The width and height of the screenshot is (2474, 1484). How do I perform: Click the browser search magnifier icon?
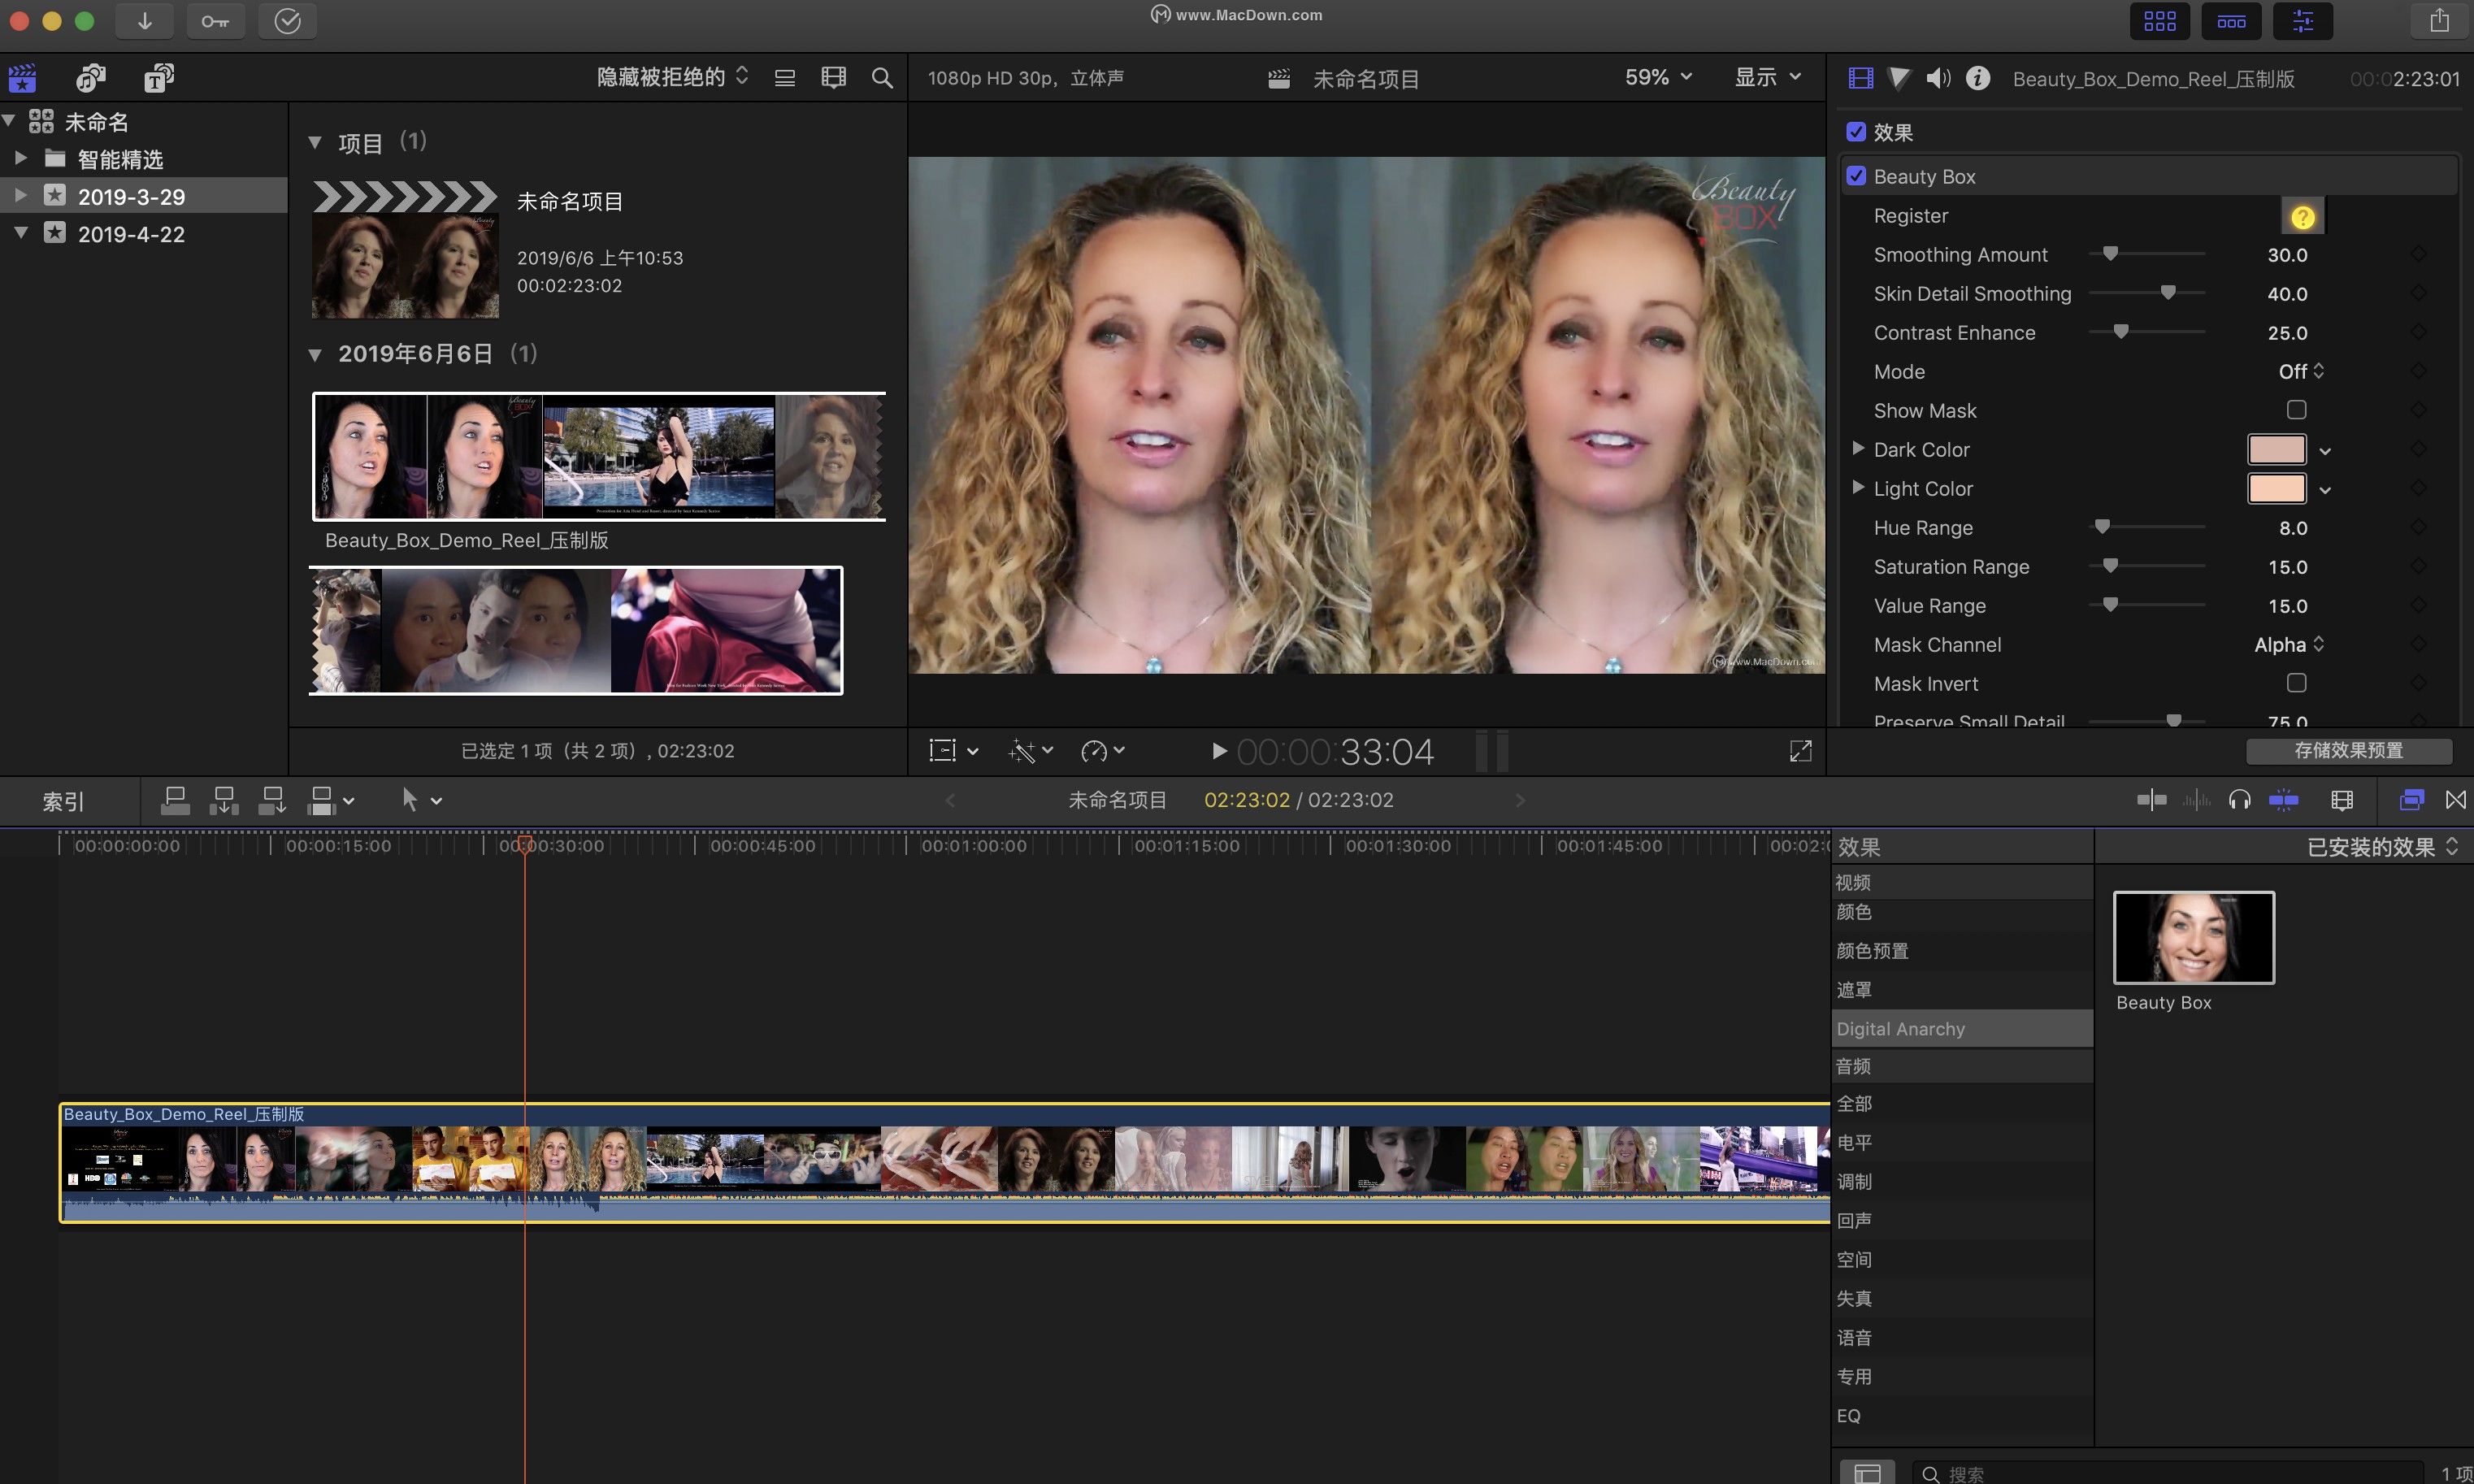click(x=881, y=78)
